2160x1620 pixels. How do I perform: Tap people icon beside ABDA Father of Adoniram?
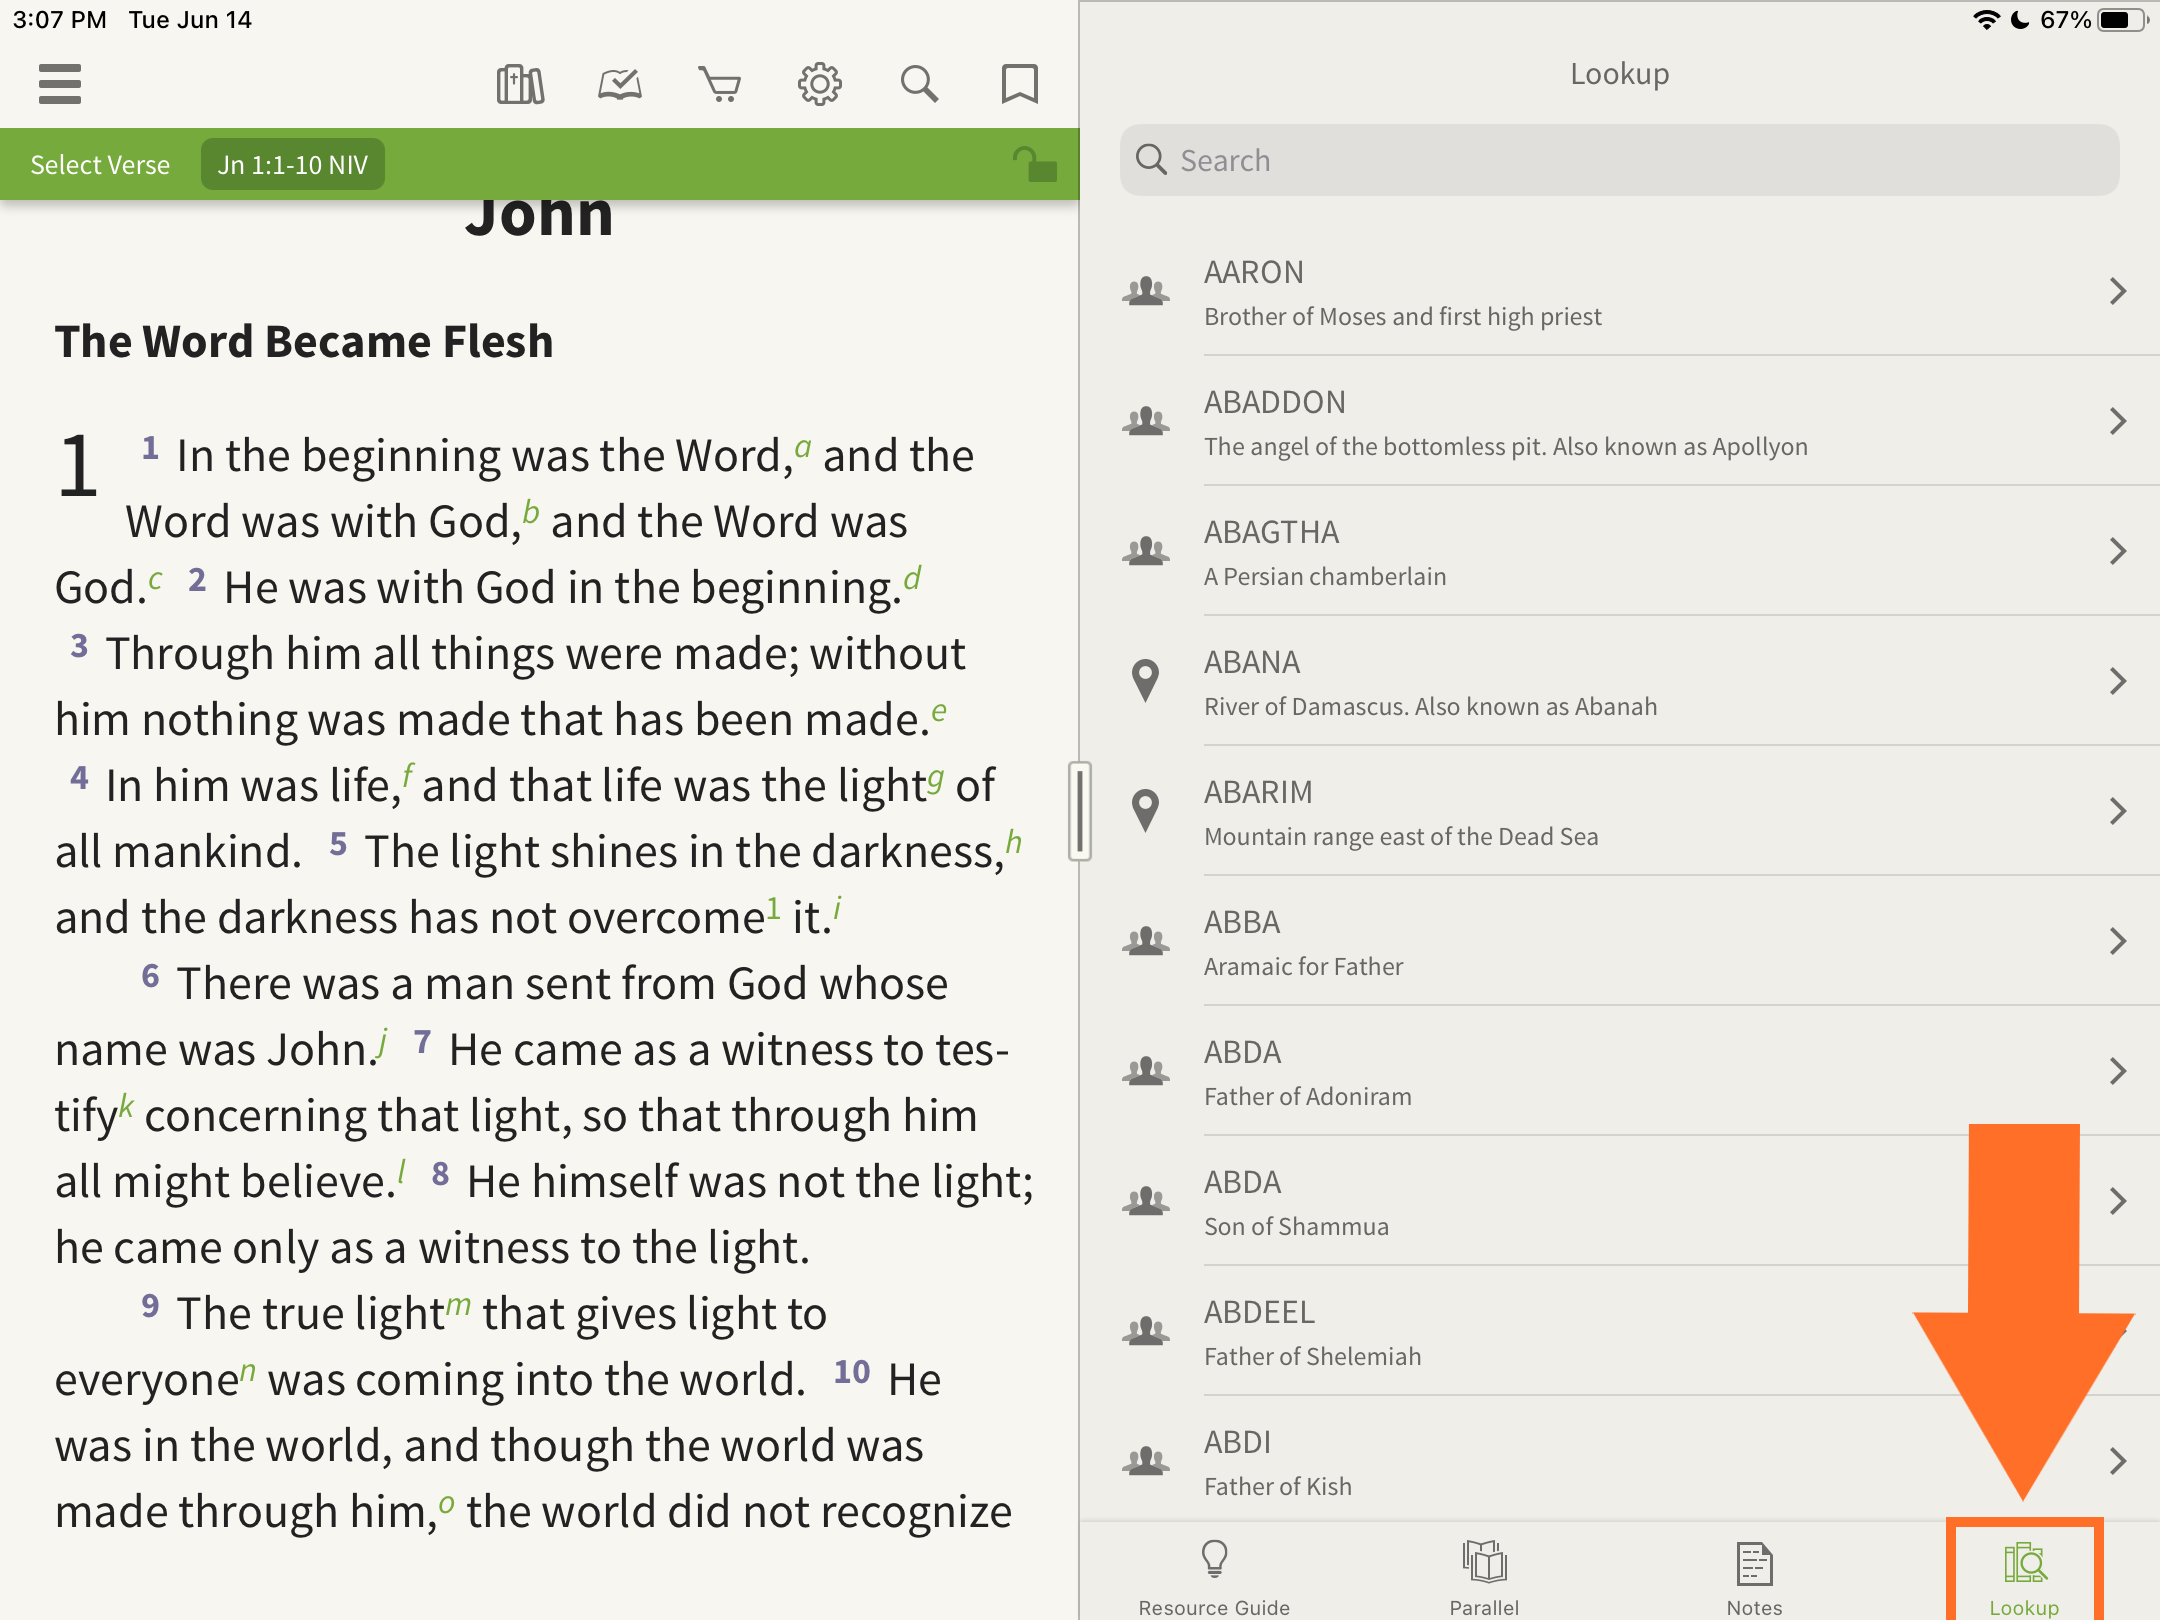tap(1146, 1071)
